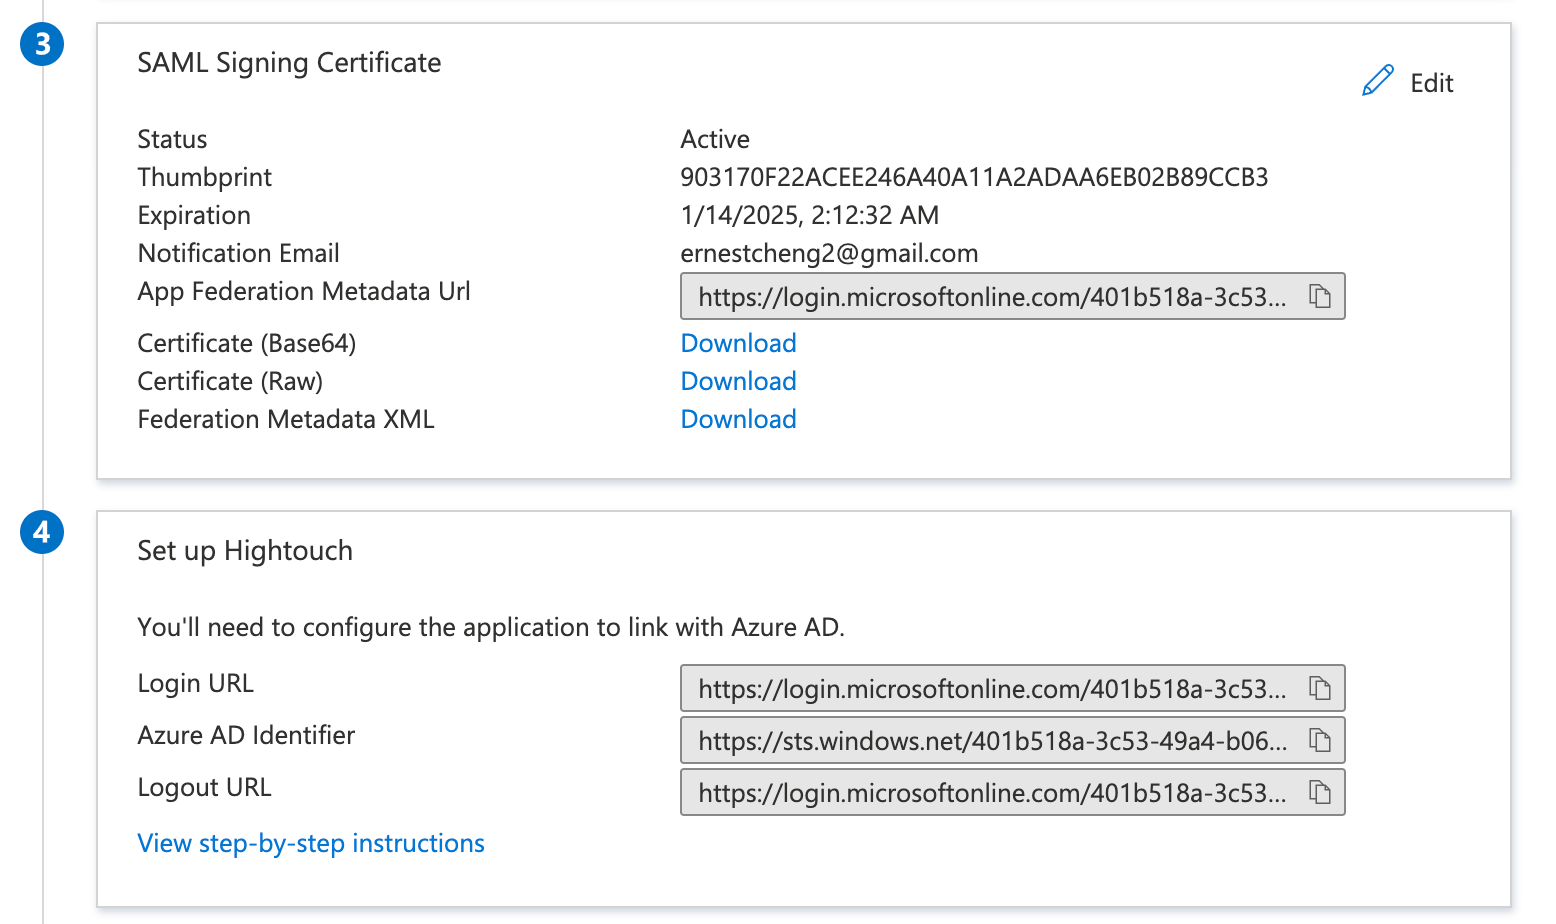Click the Certificate (Base64) label

click(x=247, y=343)
